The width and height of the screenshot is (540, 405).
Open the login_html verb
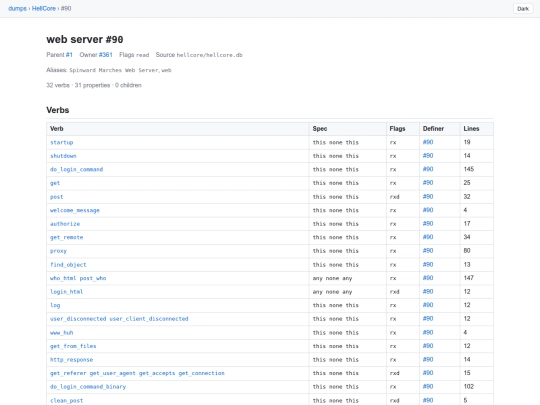[66, 292]
